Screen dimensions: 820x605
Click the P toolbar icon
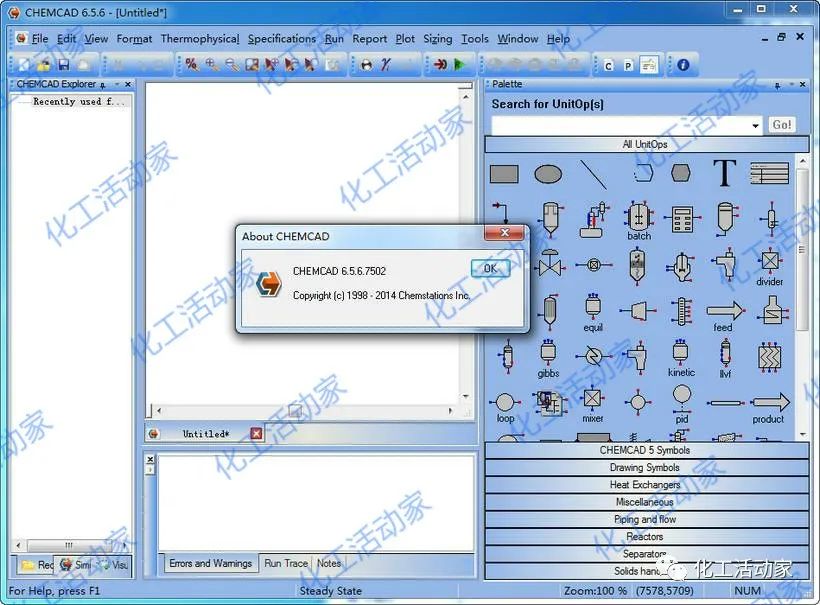pyautogui.click(x=628, y=66)
